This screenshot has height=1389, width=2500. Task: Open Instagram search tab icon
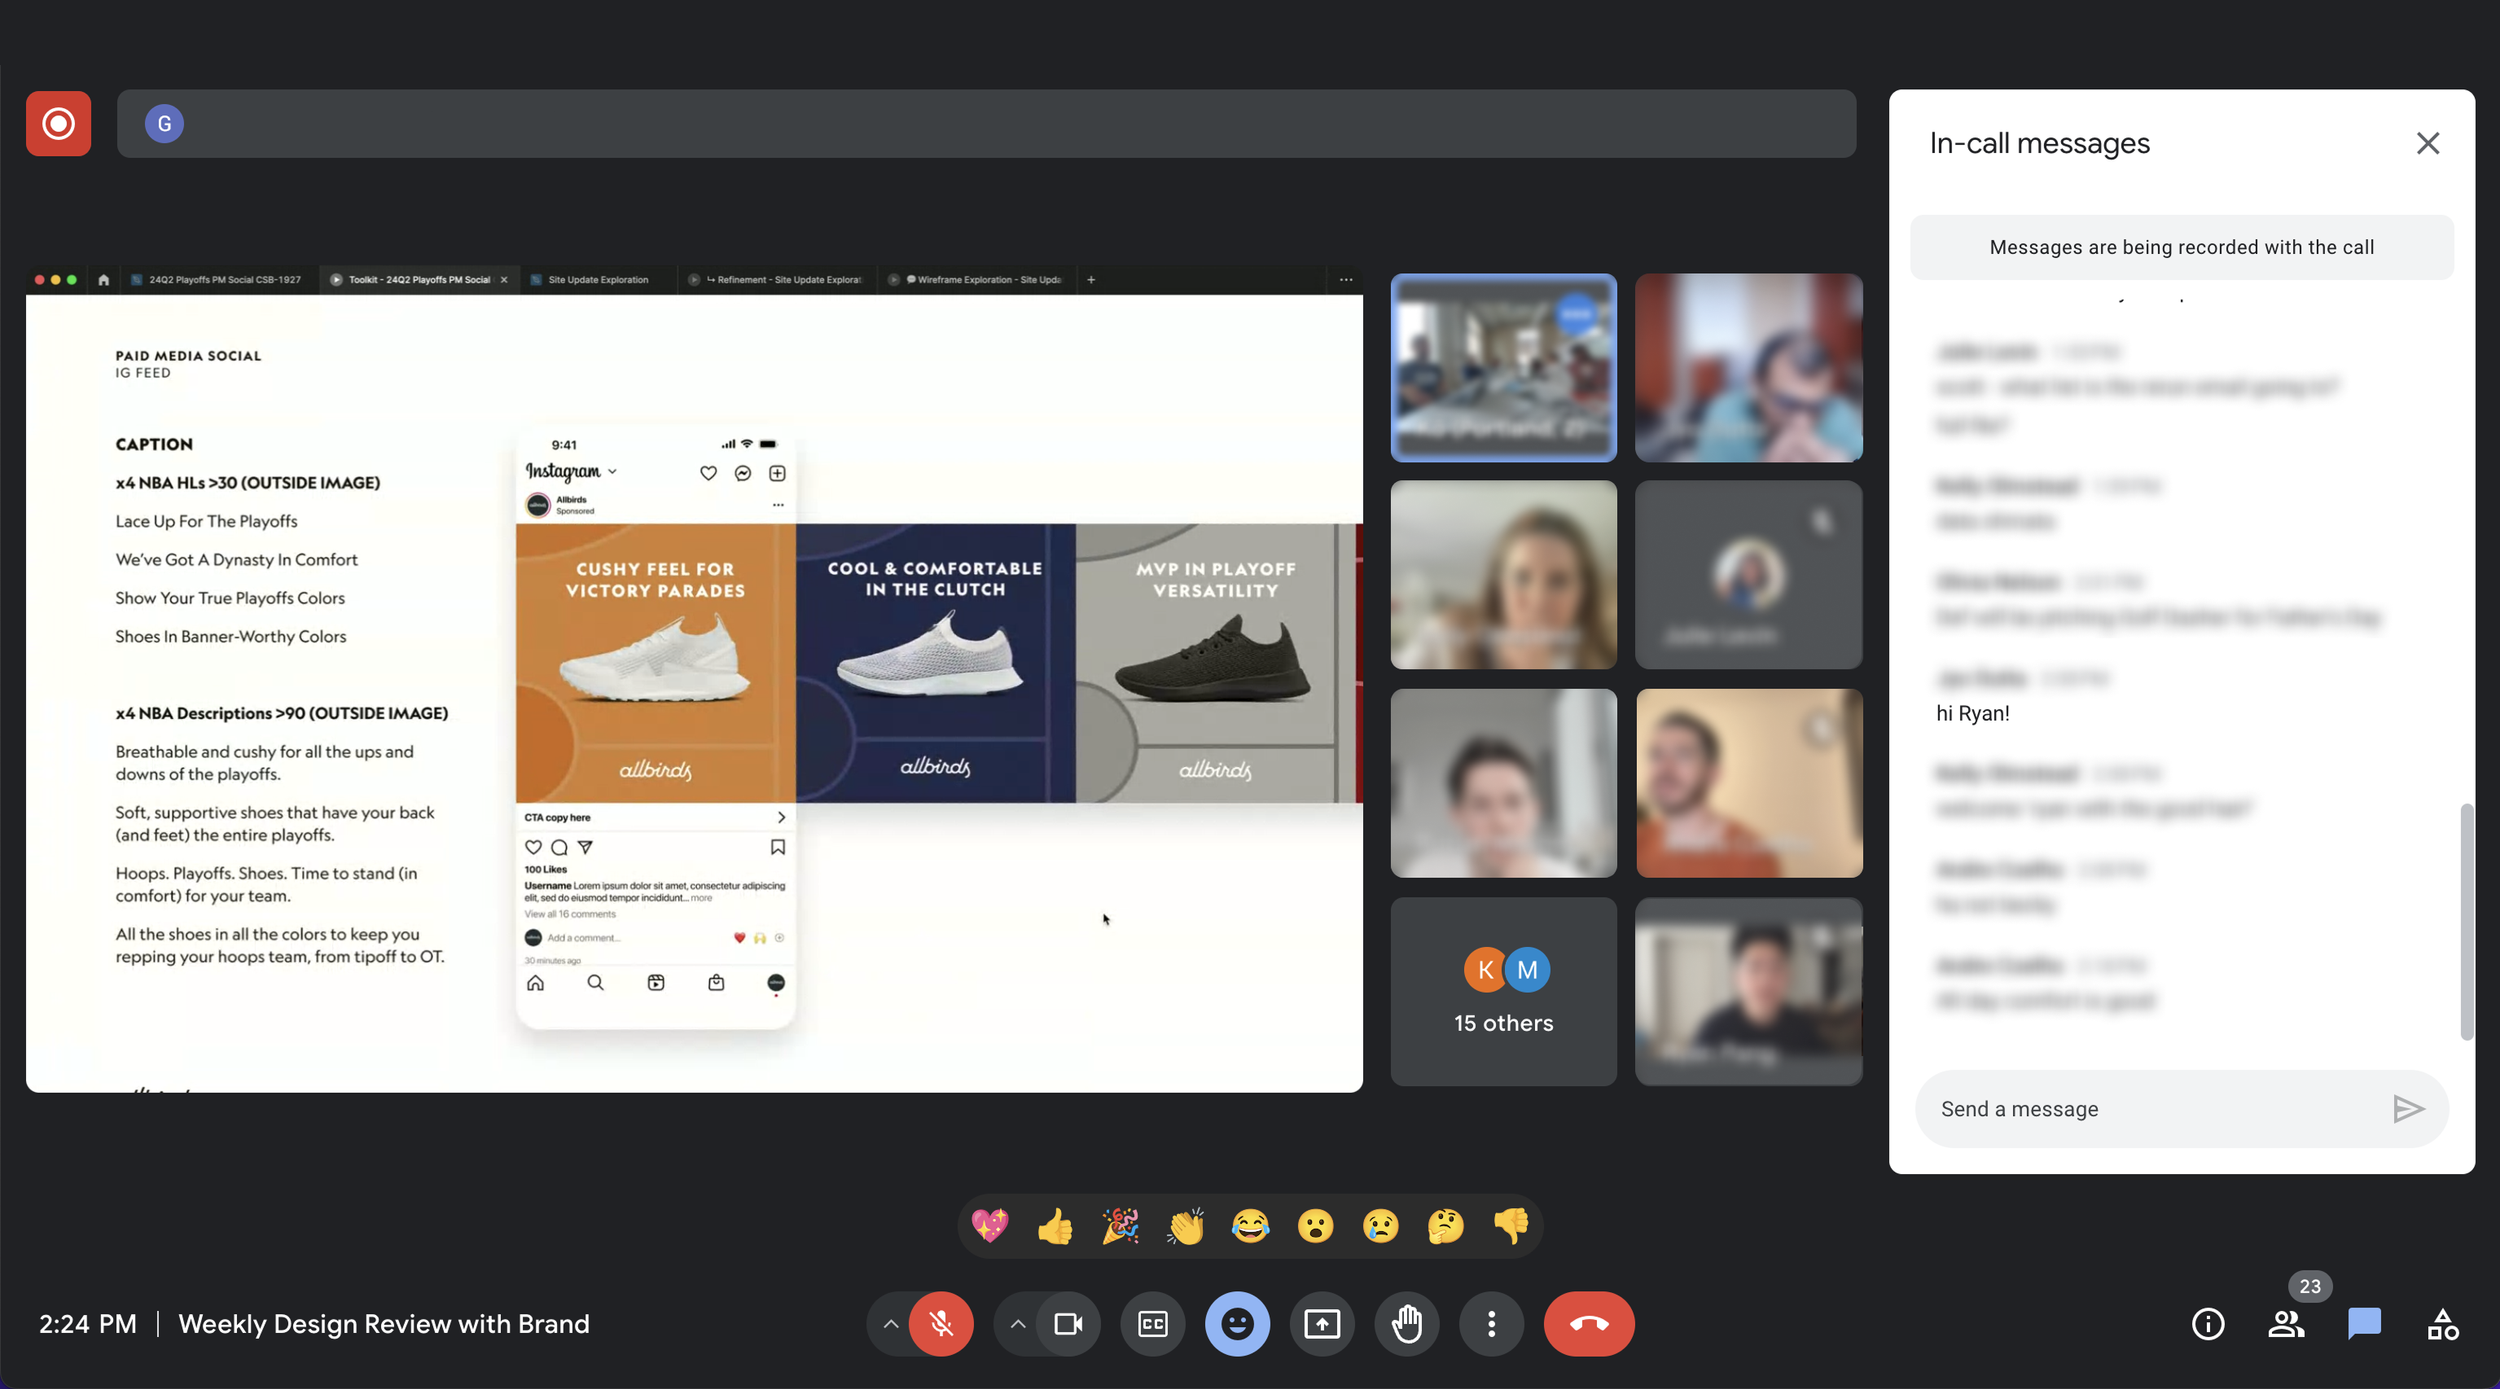(x=596, y=983)
